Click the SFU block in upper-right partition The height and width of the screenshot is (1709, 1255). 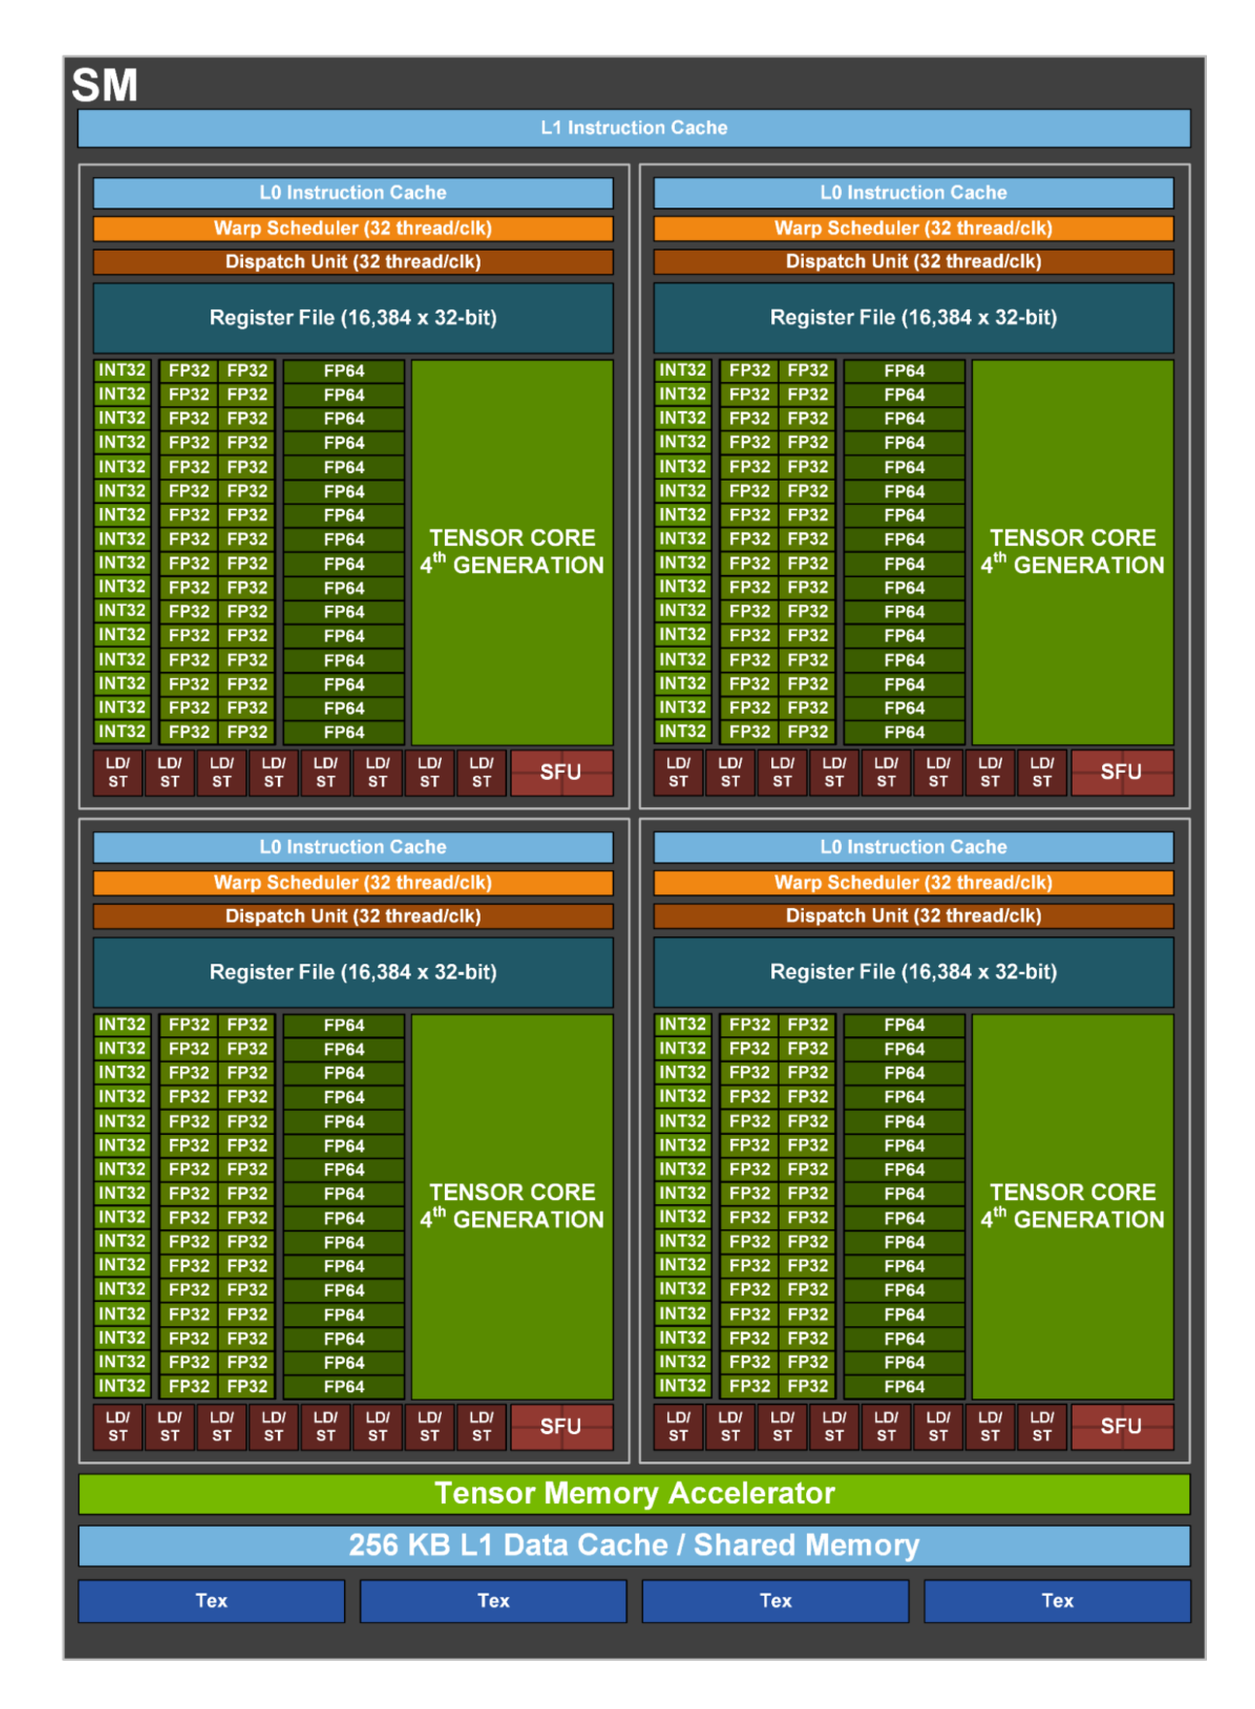1122,772
